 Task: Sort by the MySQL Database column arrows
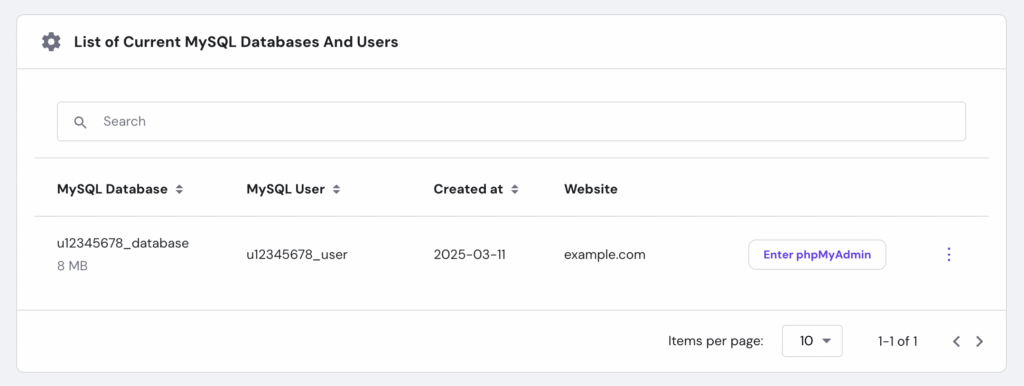point(179,189)
